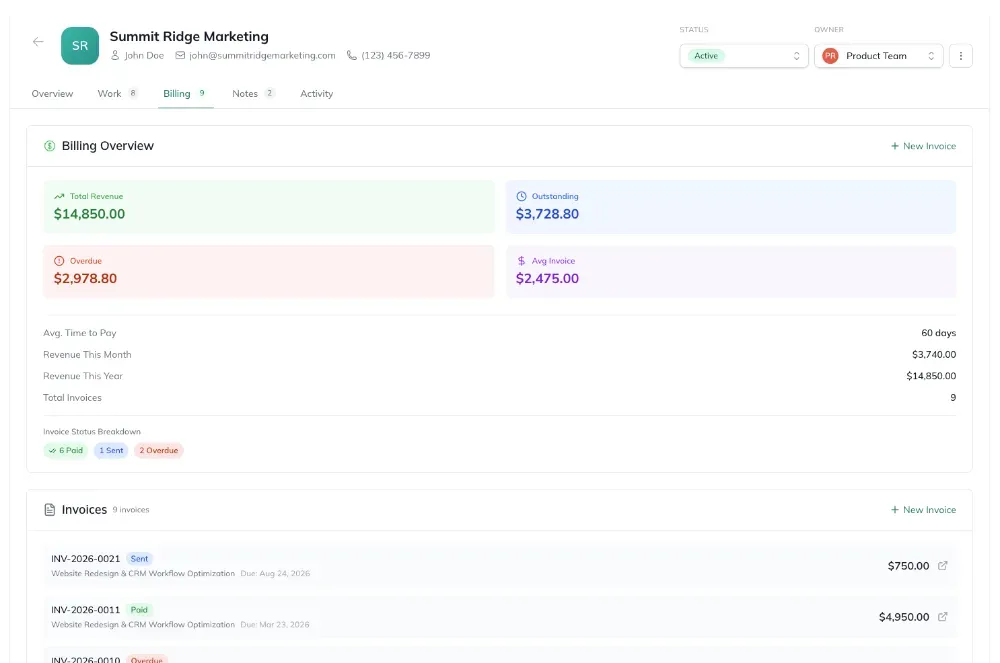Click the 9 invoices count beside Invoices
Image resolution: width=1000 pixels, height=663 pixels.
131,509
